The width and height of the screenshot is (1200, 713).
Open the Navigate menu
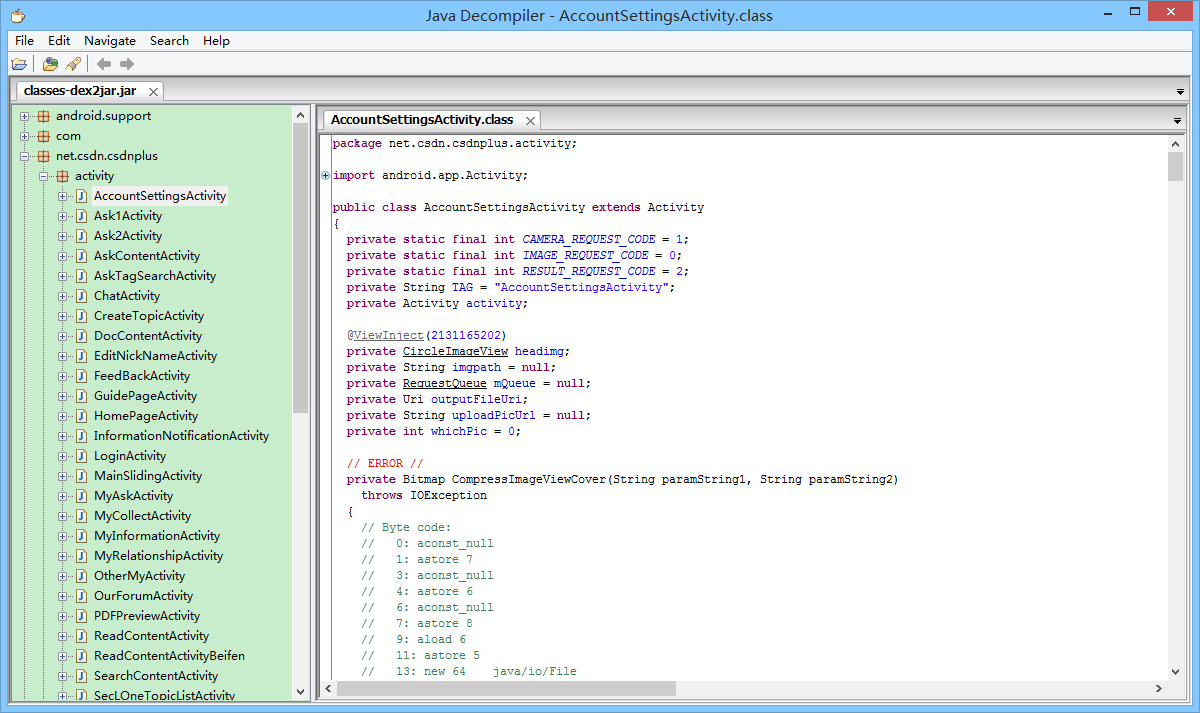(110, 41)
